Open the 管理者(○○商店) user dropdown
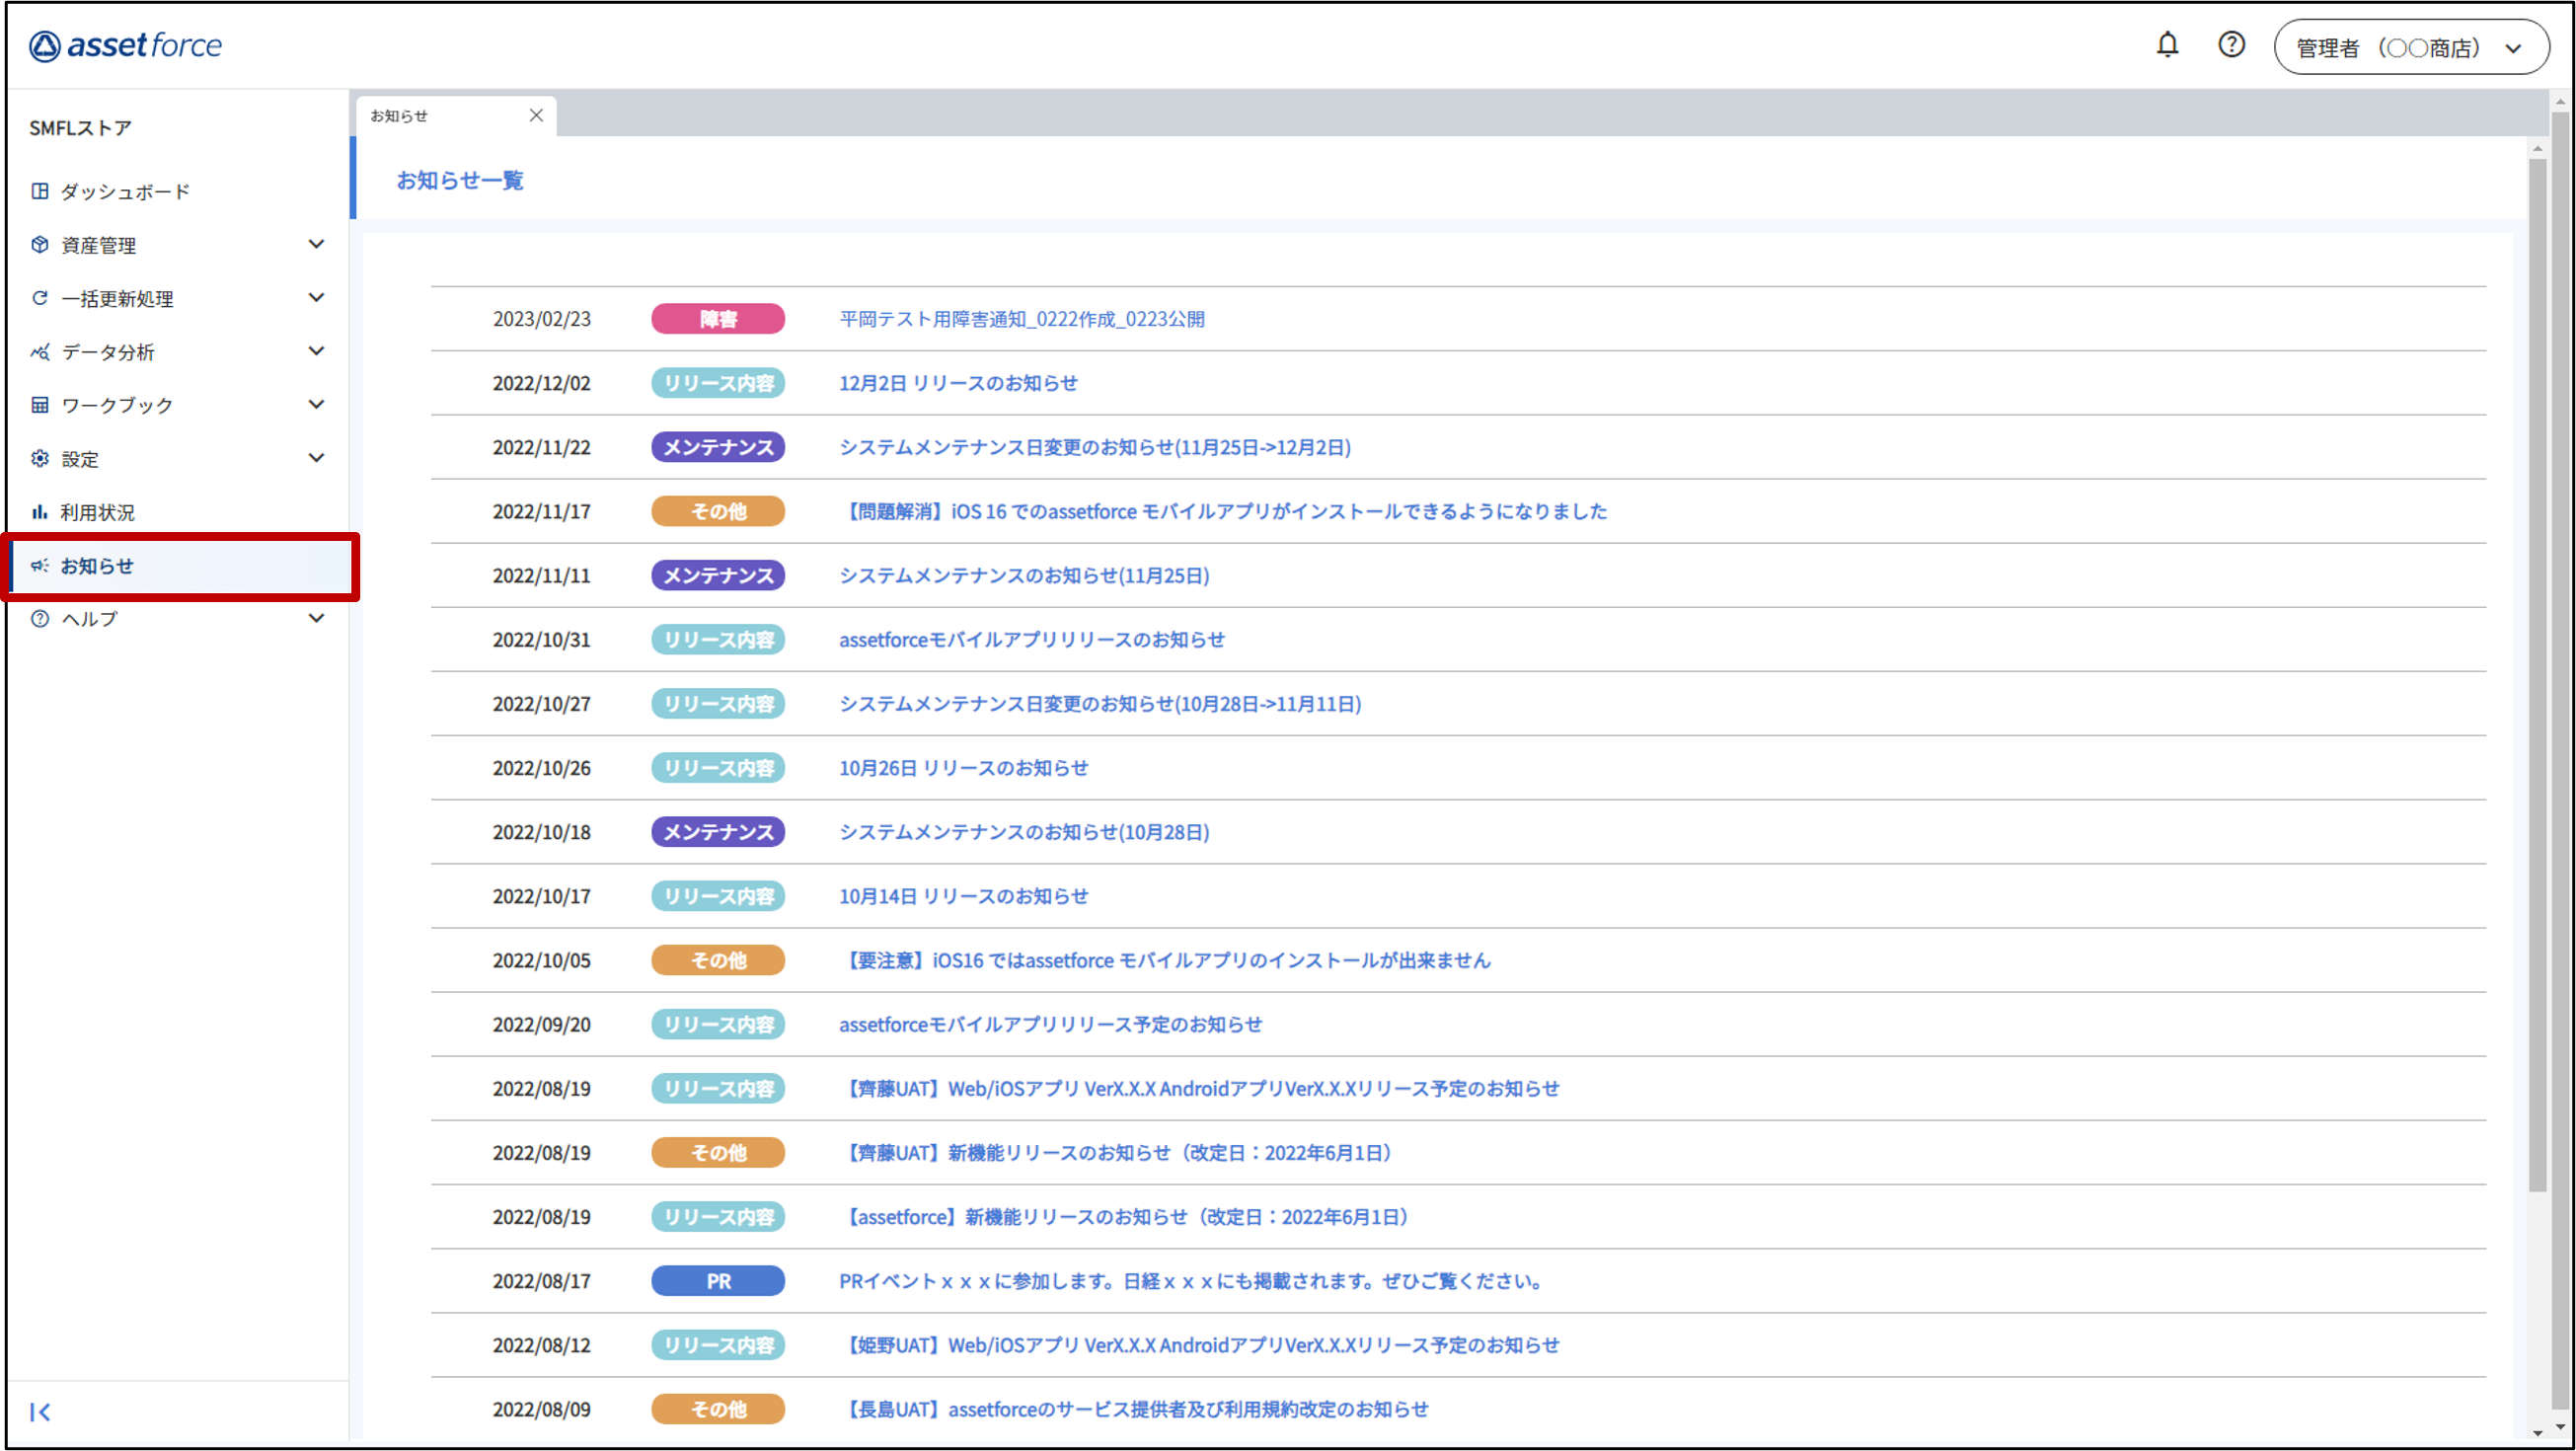This screenshot has height=1451, width=2576. click(x=2410, y=47)
